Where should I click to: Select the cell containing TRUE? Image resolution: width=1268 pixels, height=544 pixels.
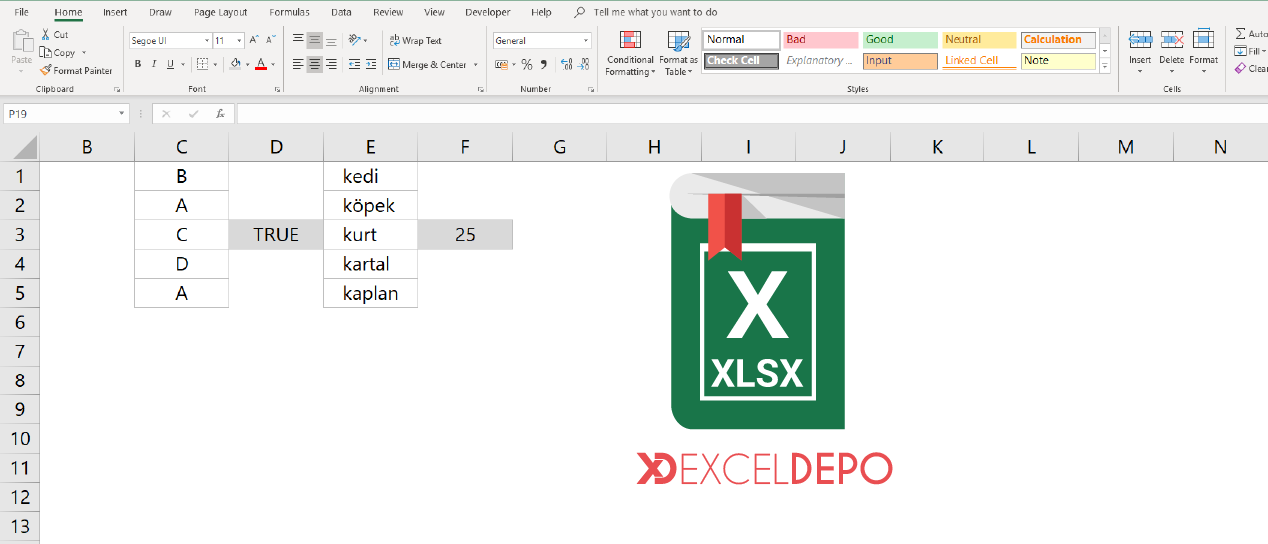point(276,235)
